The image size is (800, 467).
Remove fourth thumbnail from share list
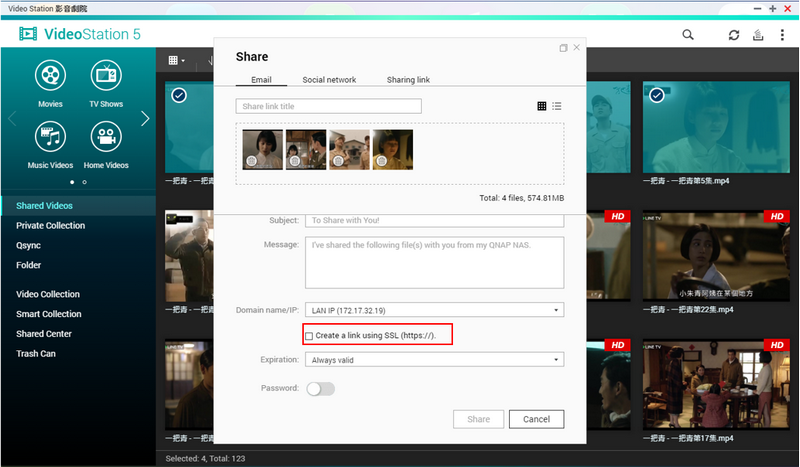(x=382, y=161)
